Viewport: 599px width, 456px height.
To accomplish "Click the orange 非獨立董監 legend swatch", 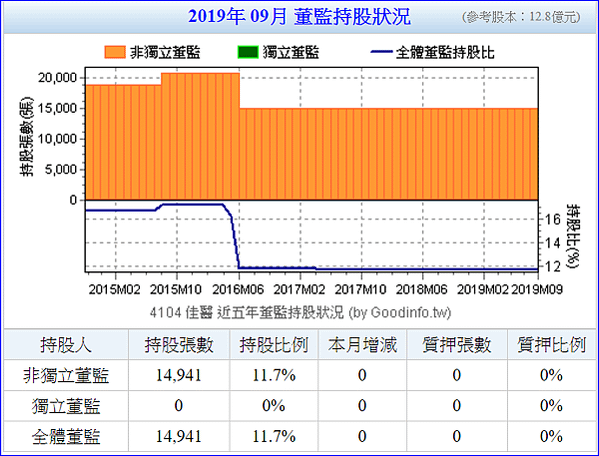I will point(115,52).
